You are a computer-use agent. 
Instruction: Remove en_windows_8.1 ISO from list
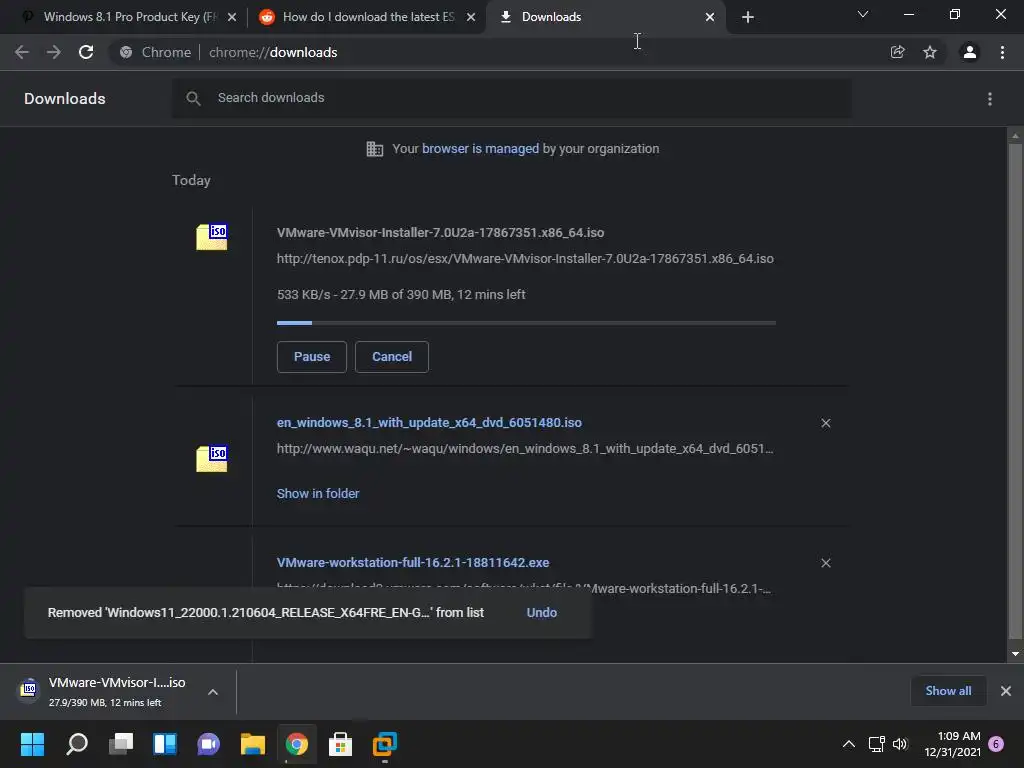825,423
